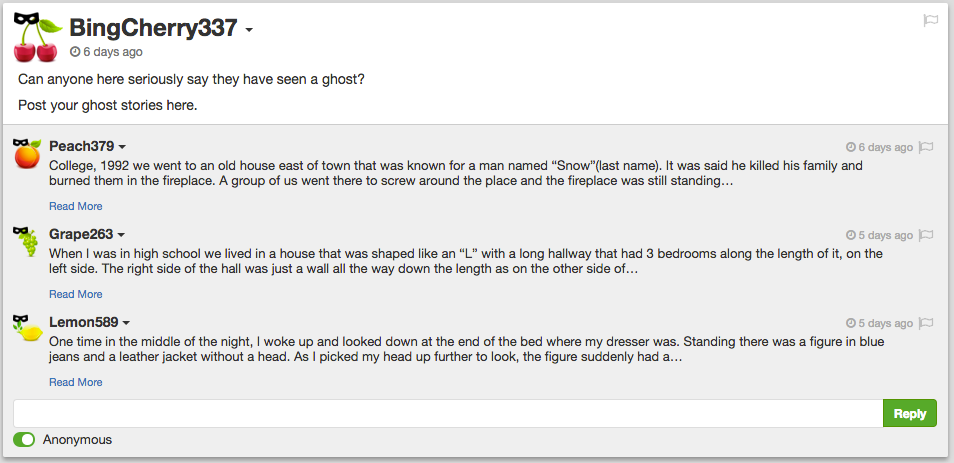
Task: Click the BingCherry337 username heading
Action: click(153, 28)
